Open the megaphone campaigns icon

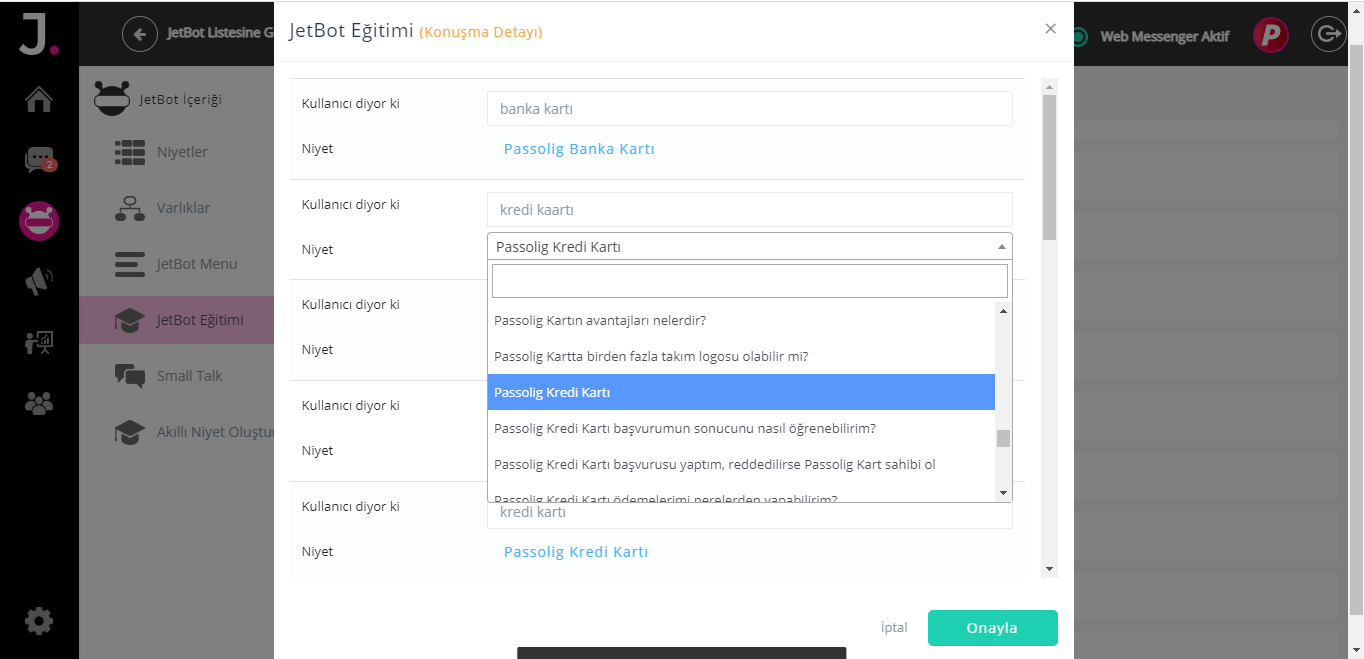pos(39,282)
